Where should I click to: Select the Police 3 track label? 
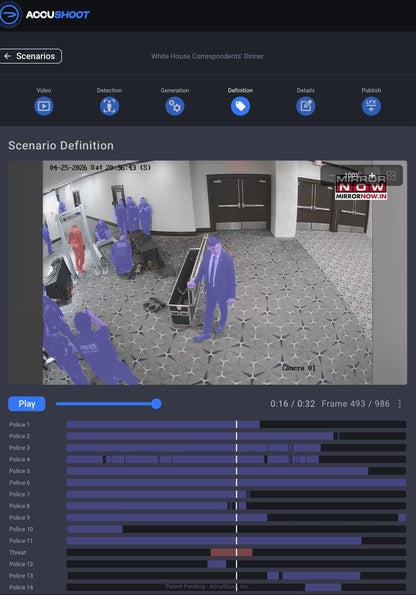click(x=19, y=448)
